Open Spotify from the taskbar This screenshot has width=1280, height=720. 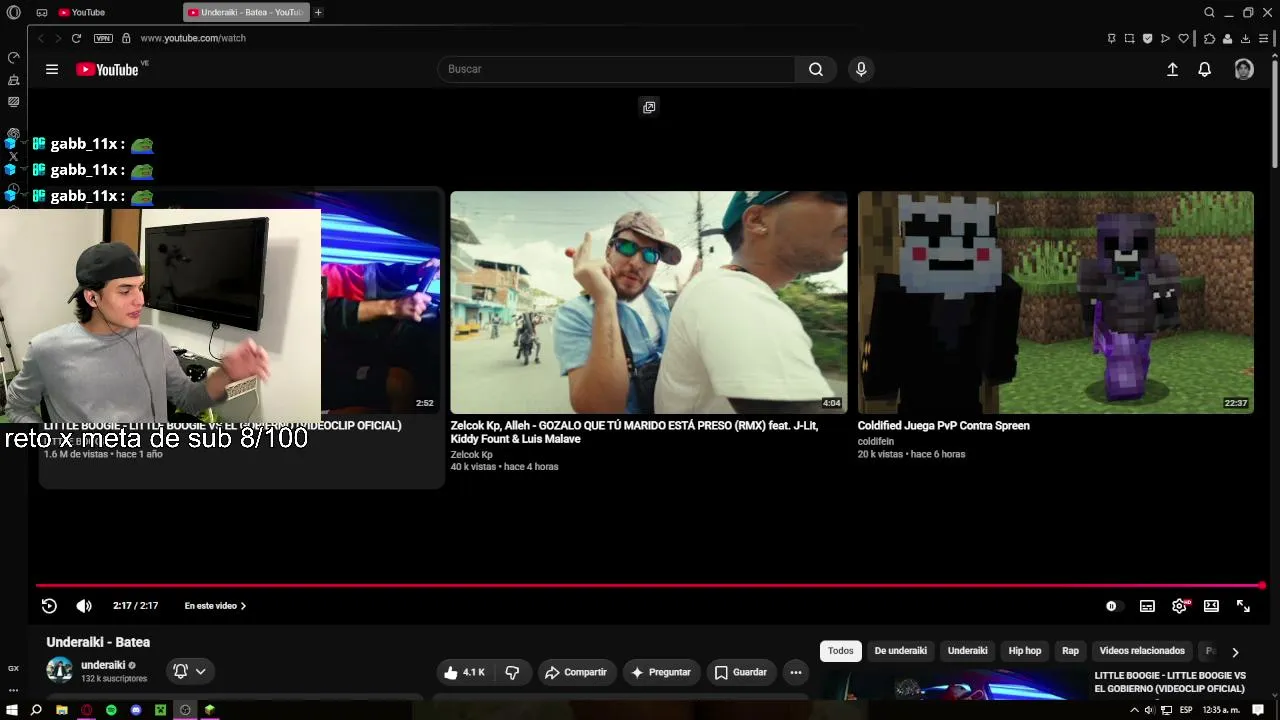point(111,710)
